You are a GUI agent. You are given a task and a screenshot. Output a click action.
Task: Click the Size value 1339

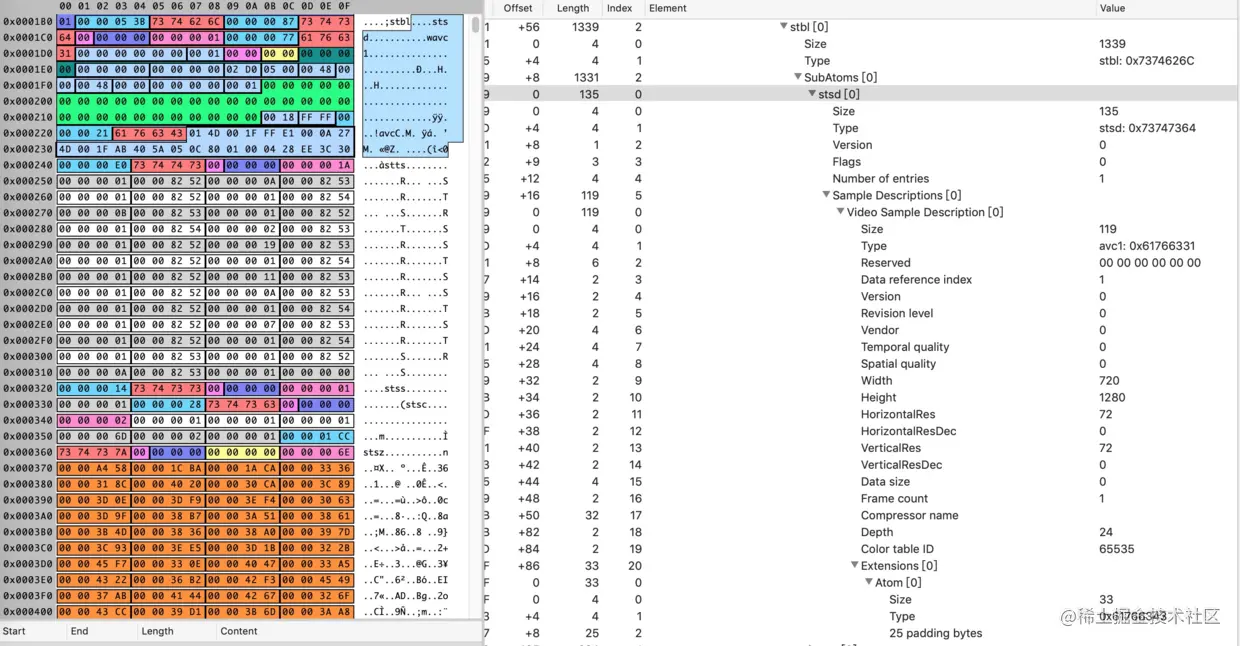1112,44
